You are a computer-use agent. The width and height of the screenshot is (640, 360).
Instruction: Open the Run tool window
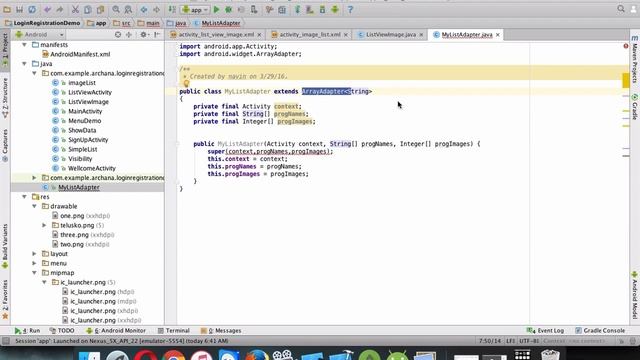click(x=27, y=331)
